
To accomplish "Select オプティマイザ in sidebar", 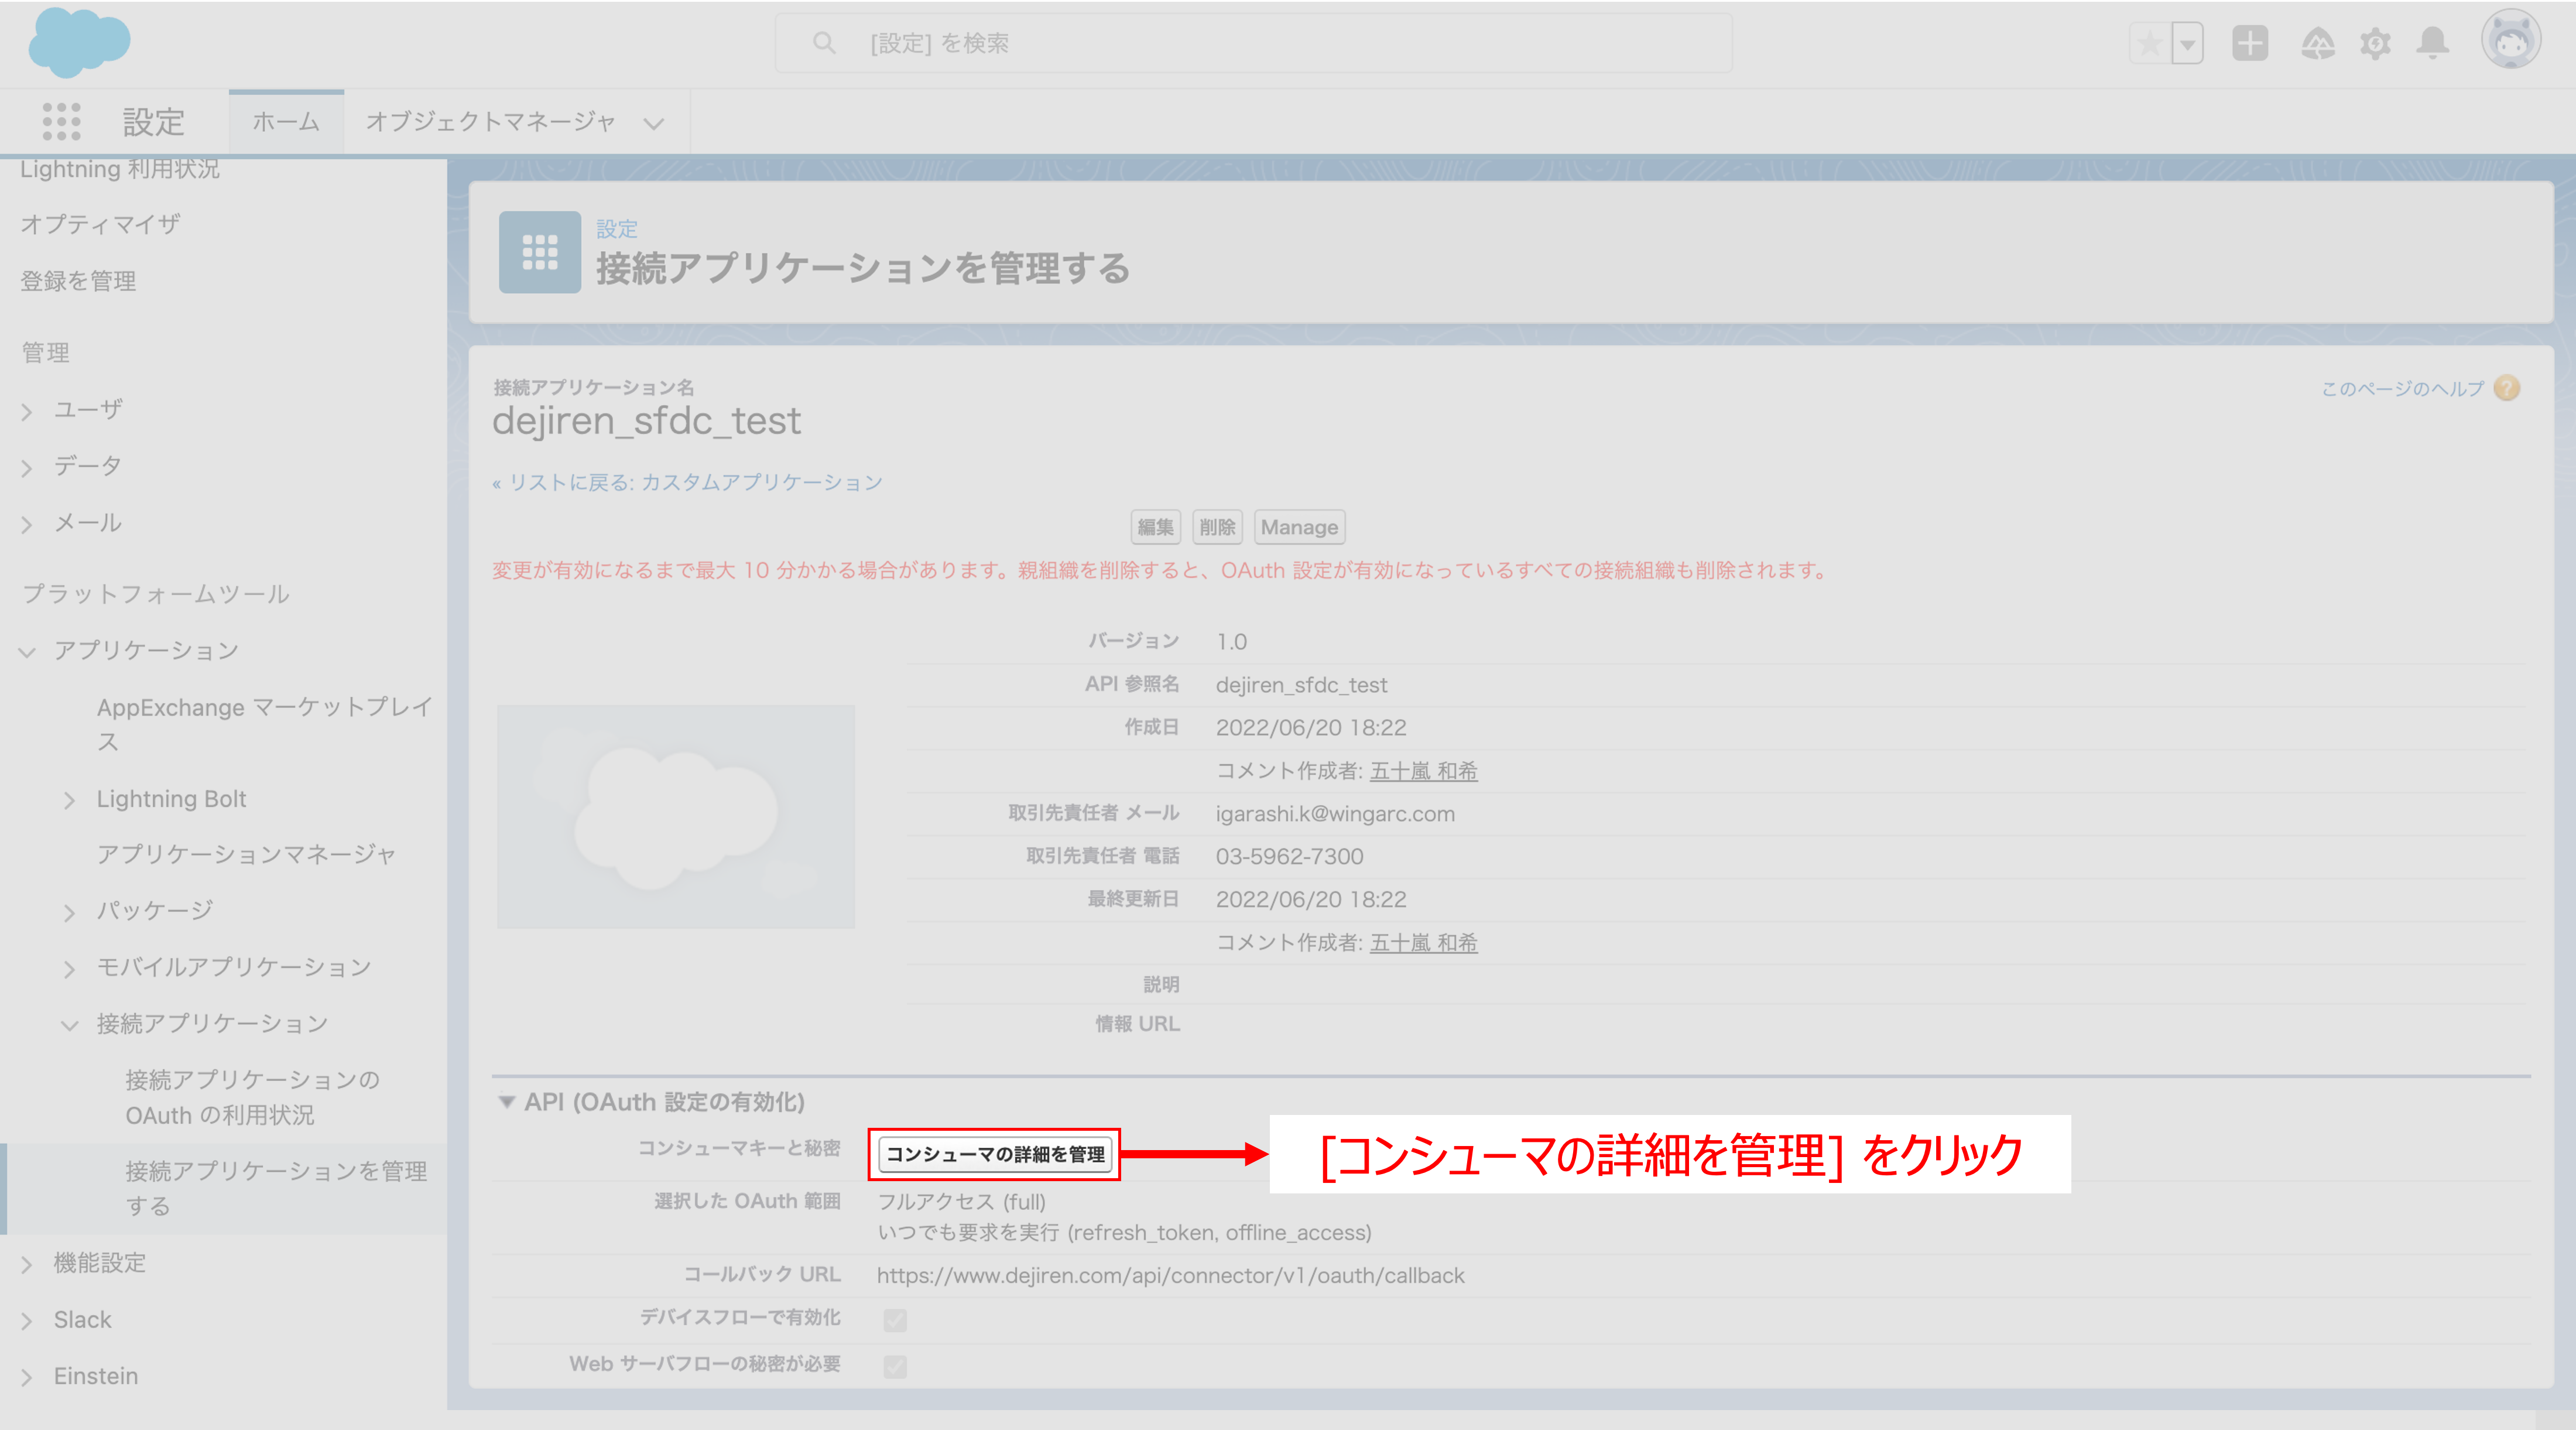I will (101, 224).
